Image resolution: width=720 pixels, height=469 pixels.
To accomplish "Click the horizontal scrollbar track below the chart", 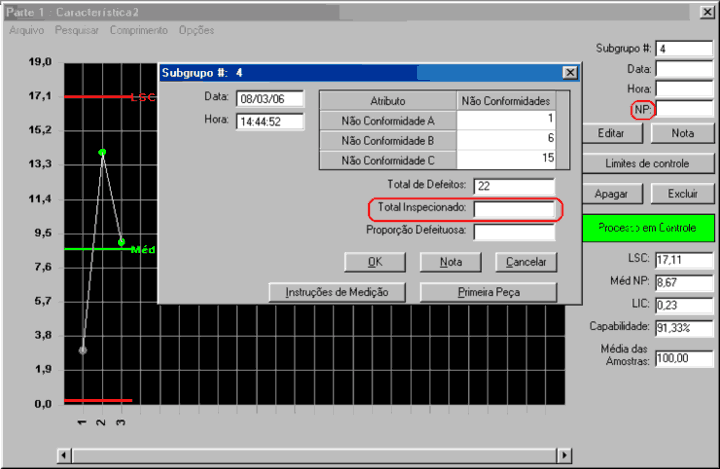I will (x=314, y=456).
